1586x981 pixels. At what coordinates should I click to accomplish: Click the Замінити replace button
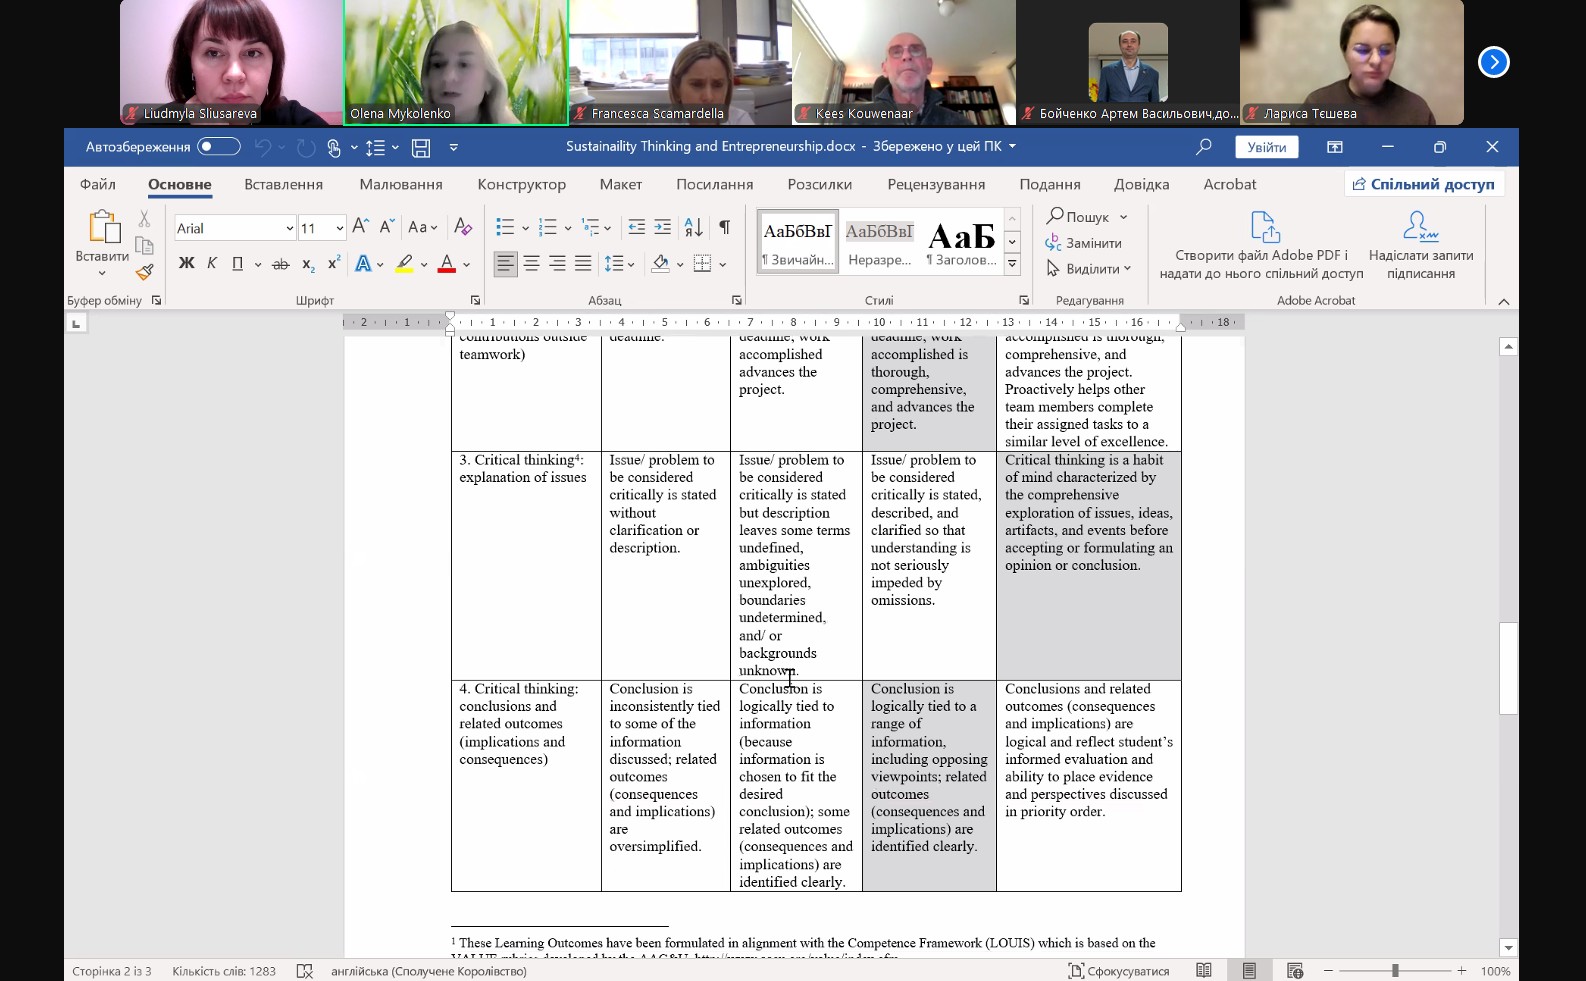point(1084,243)
